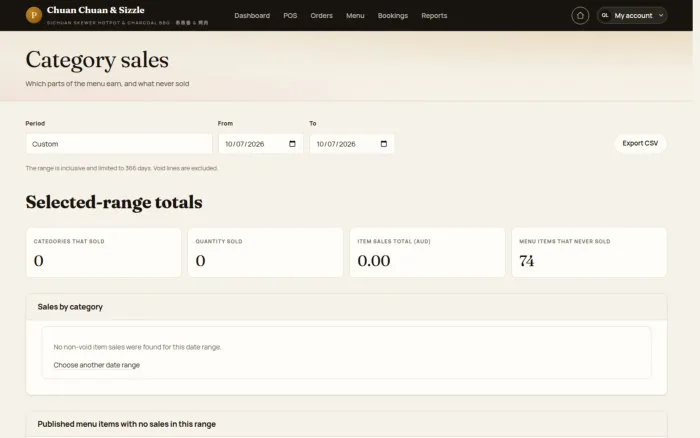This screenshot has height=438, width=700.
Task: Follow the Choose another date range link
Action: tap(96, 365)
